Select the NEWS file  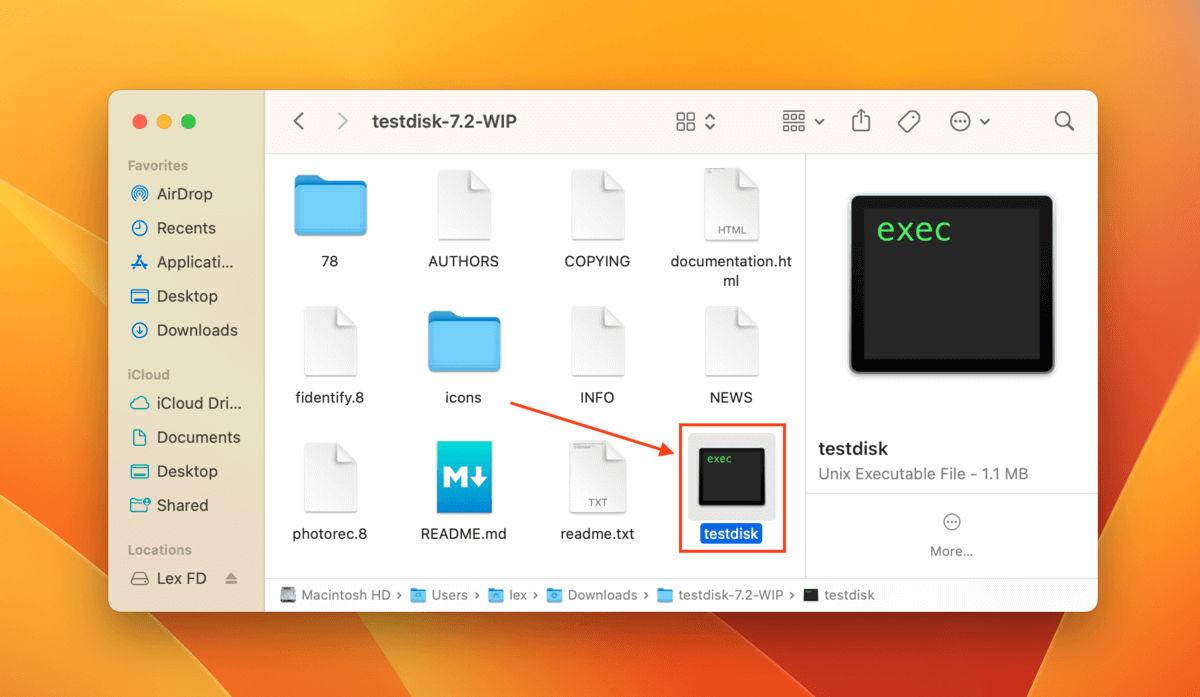click(731, 342)
